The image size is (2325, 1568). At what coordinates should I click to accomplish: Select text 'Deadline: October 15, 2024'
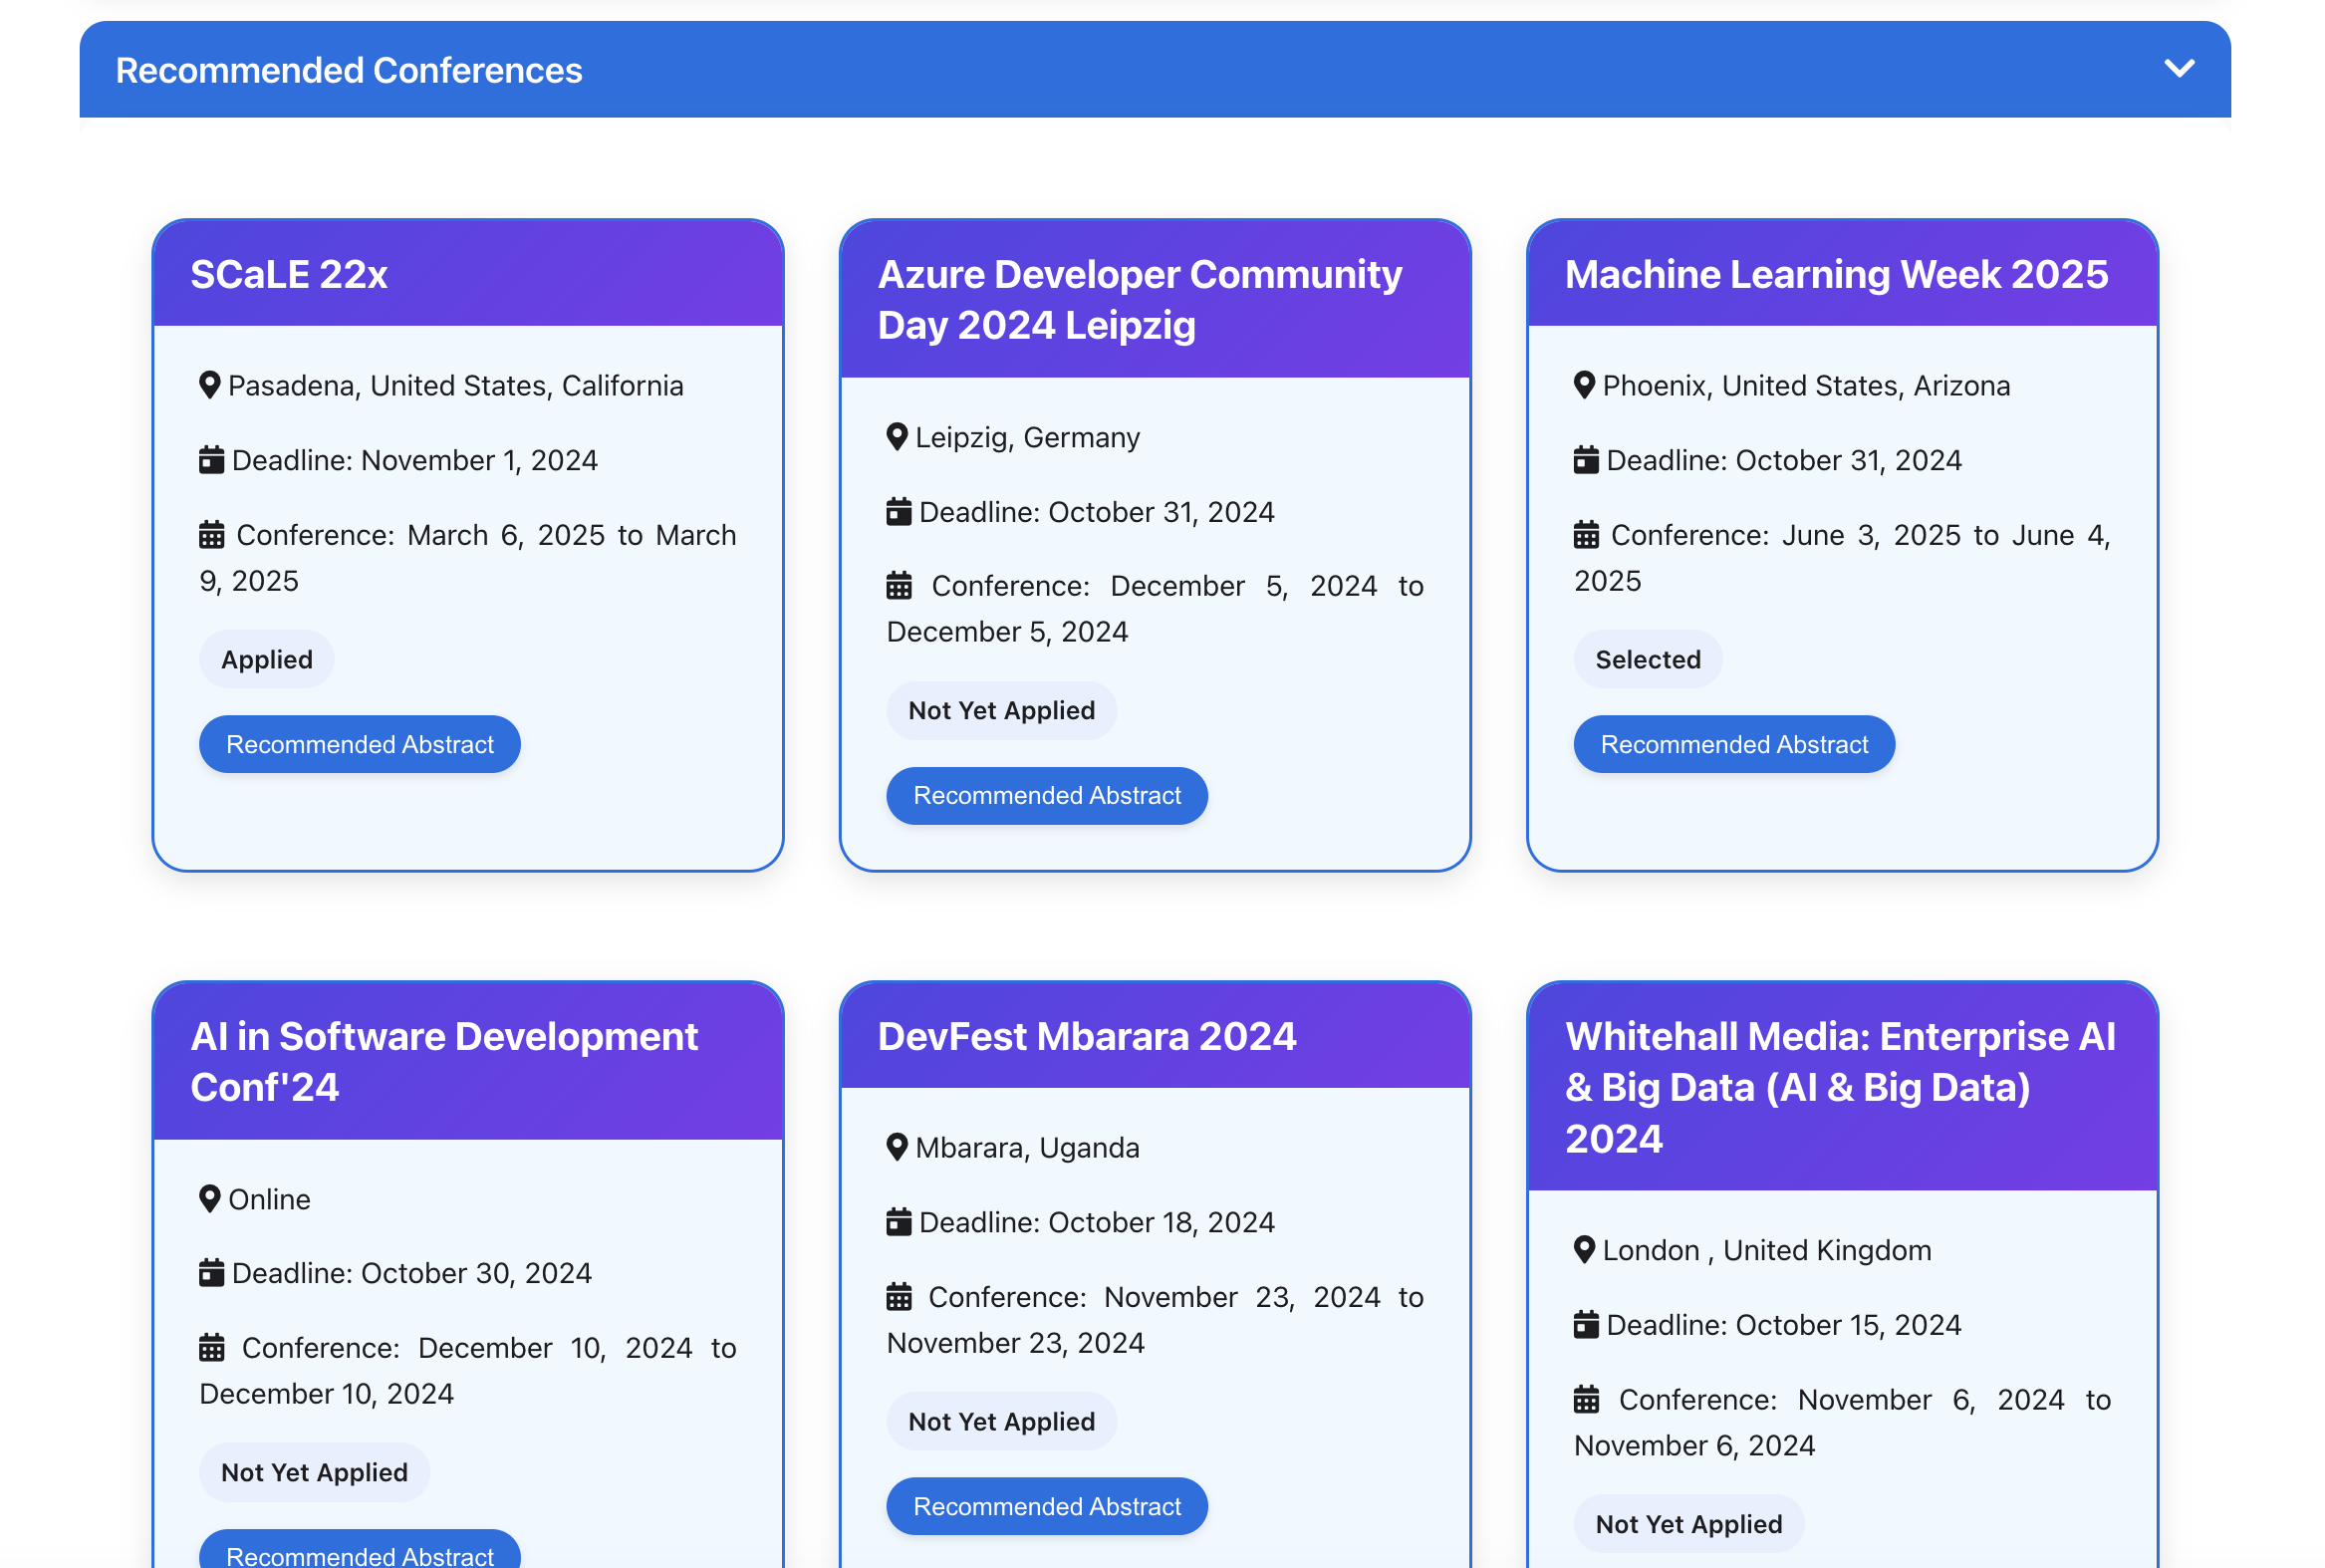pos(1784,1325)
